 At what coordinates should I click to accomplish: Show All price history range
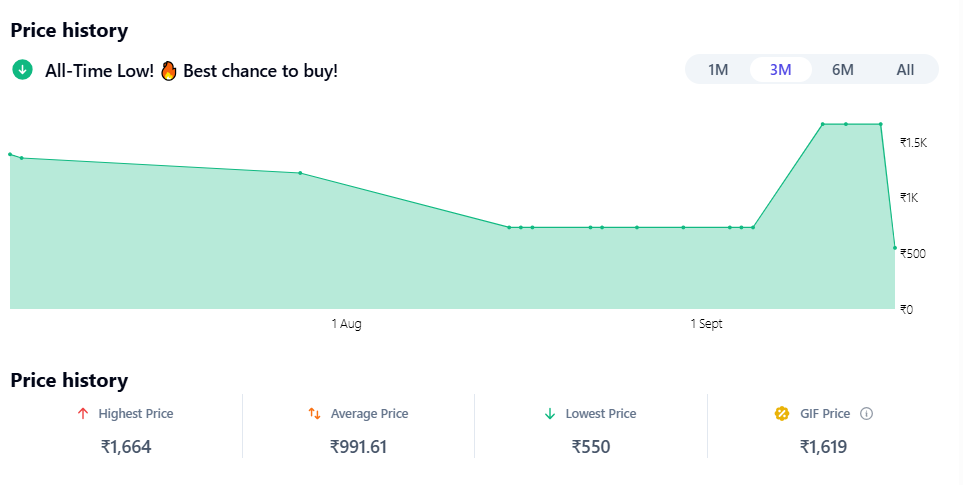(x=905, y=70)
